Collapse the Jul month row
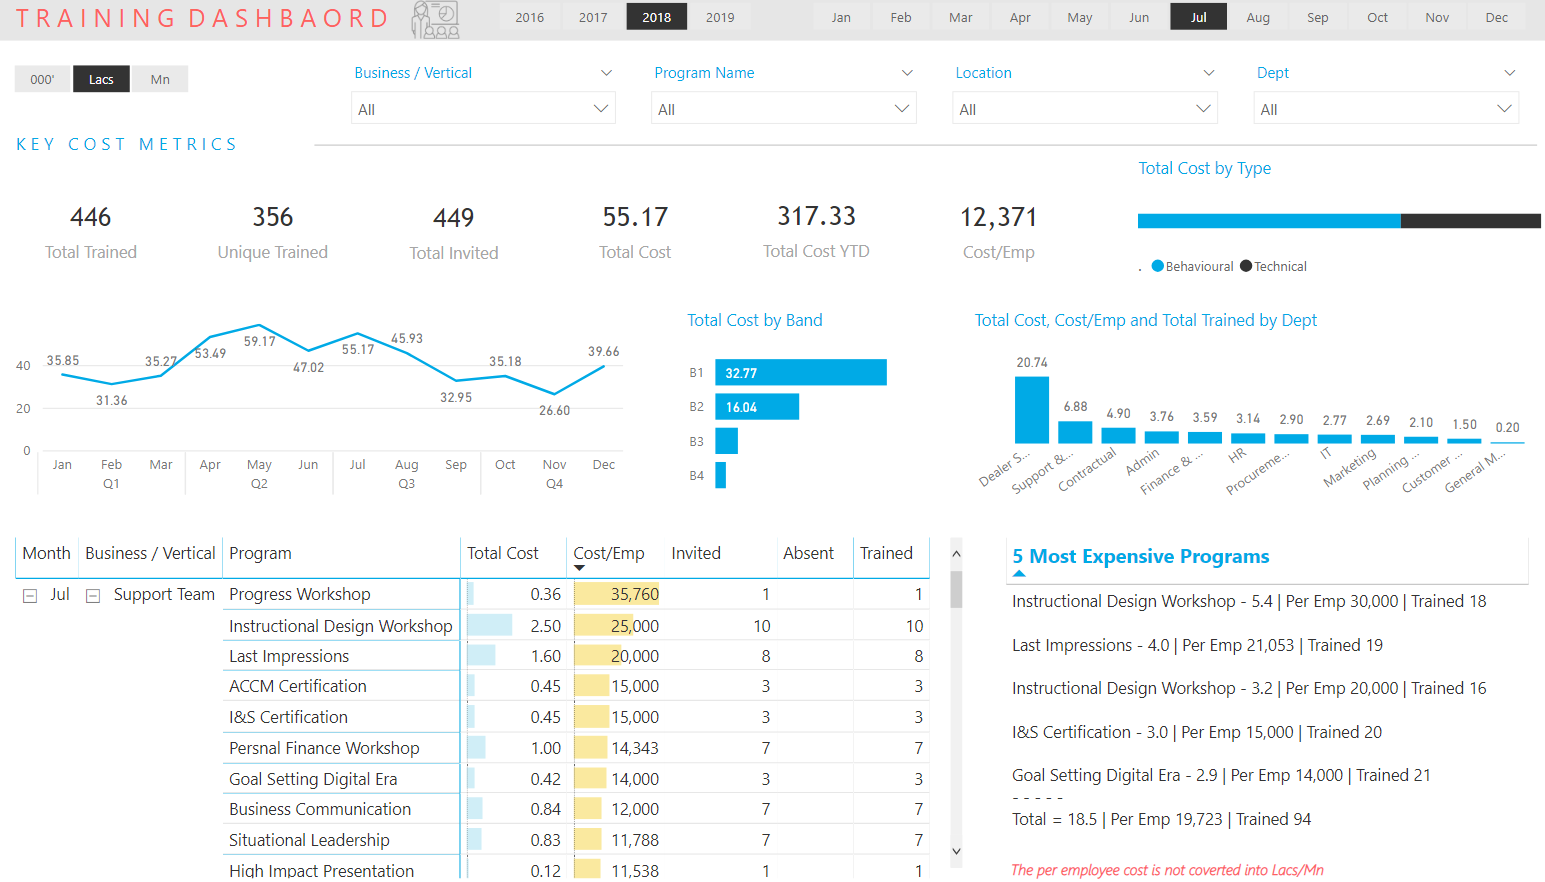The width and height of the screenshot is (1545, 882). 30,596
